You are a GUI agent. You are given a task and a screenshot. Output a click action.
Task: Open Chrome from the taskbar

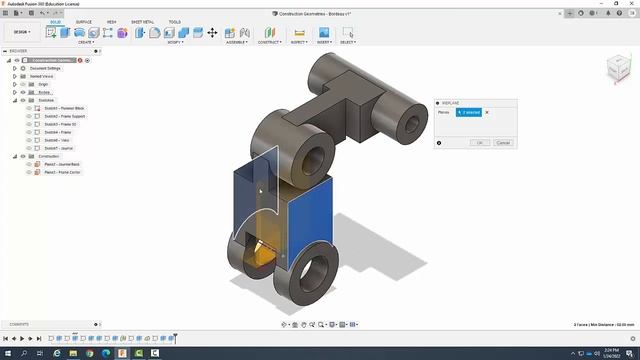(x=89, y=353)
